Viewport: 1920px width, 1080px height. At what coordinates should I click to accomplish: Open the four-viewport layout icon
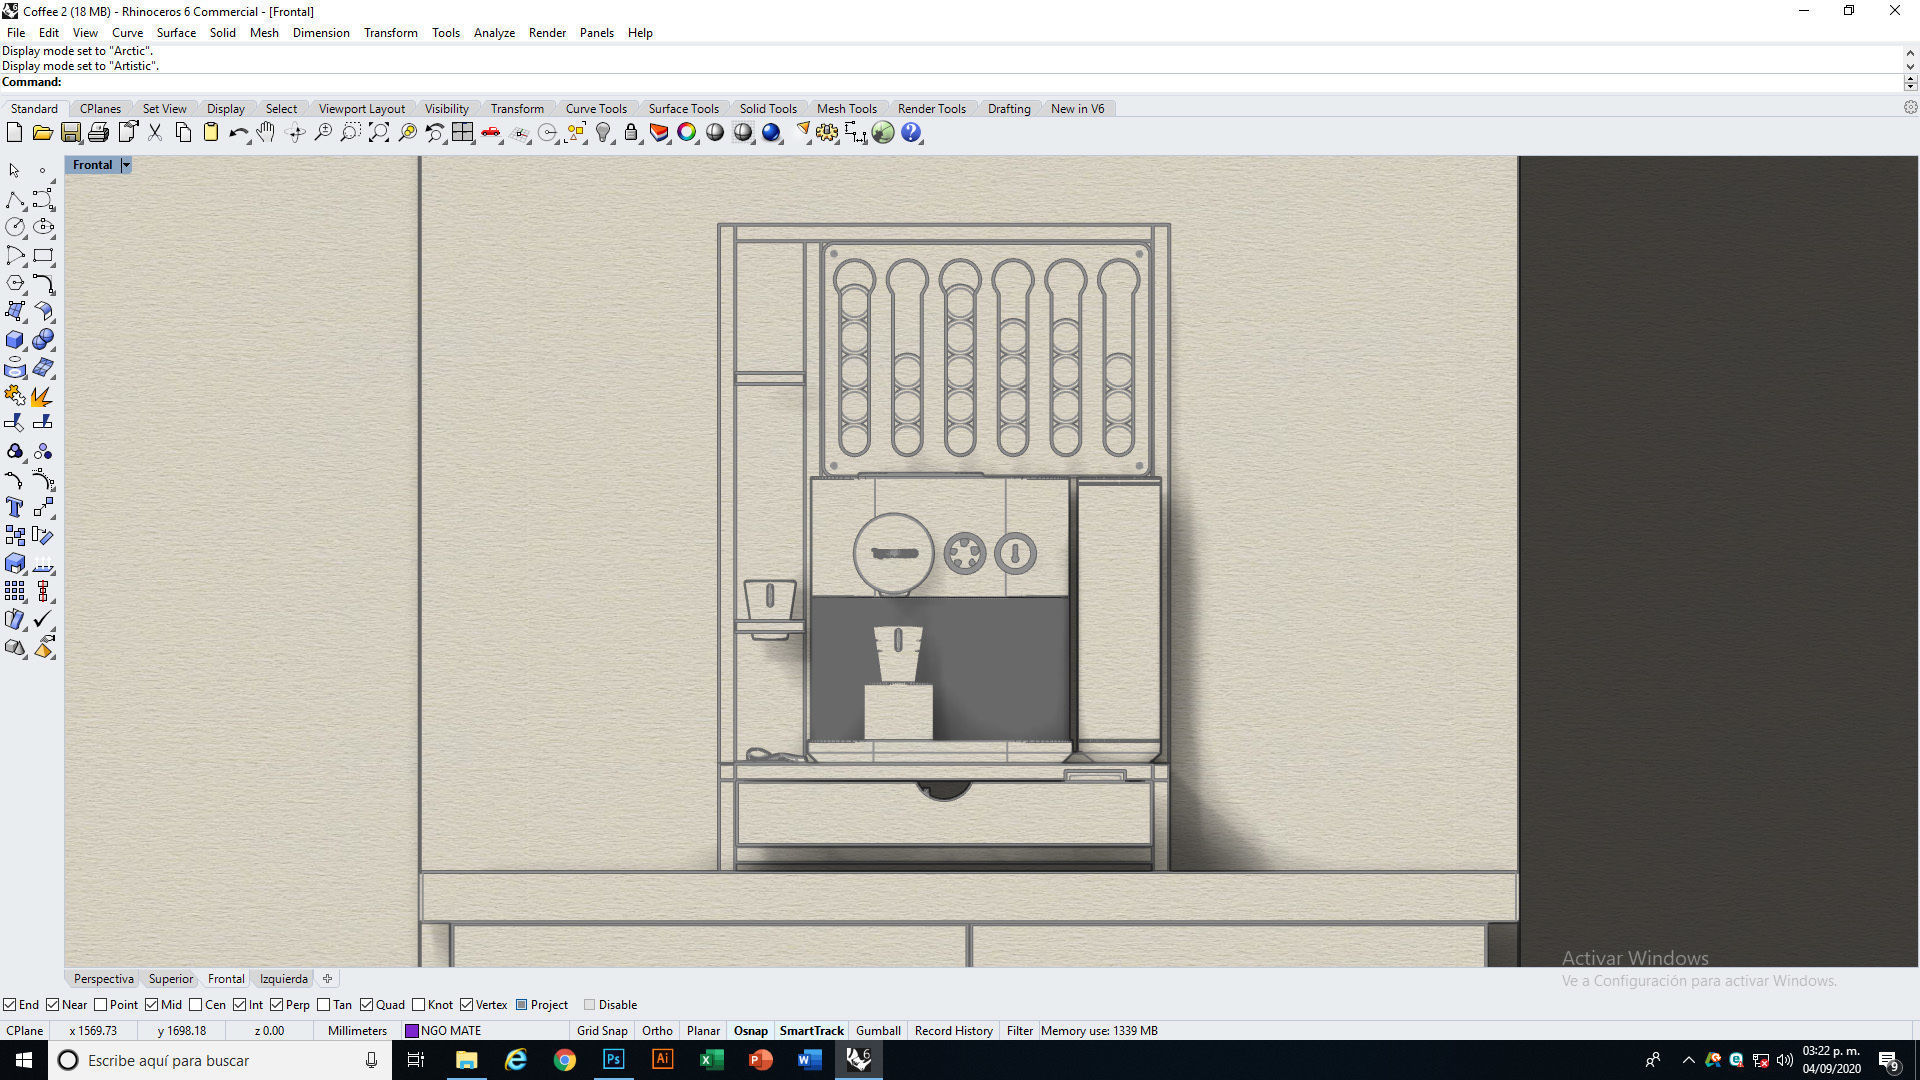coord(463,132)
